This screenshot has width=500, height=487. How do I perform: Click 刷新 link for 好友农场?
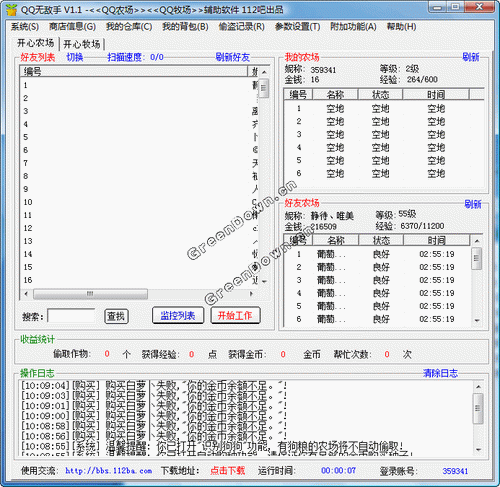[x=473, y=204]
